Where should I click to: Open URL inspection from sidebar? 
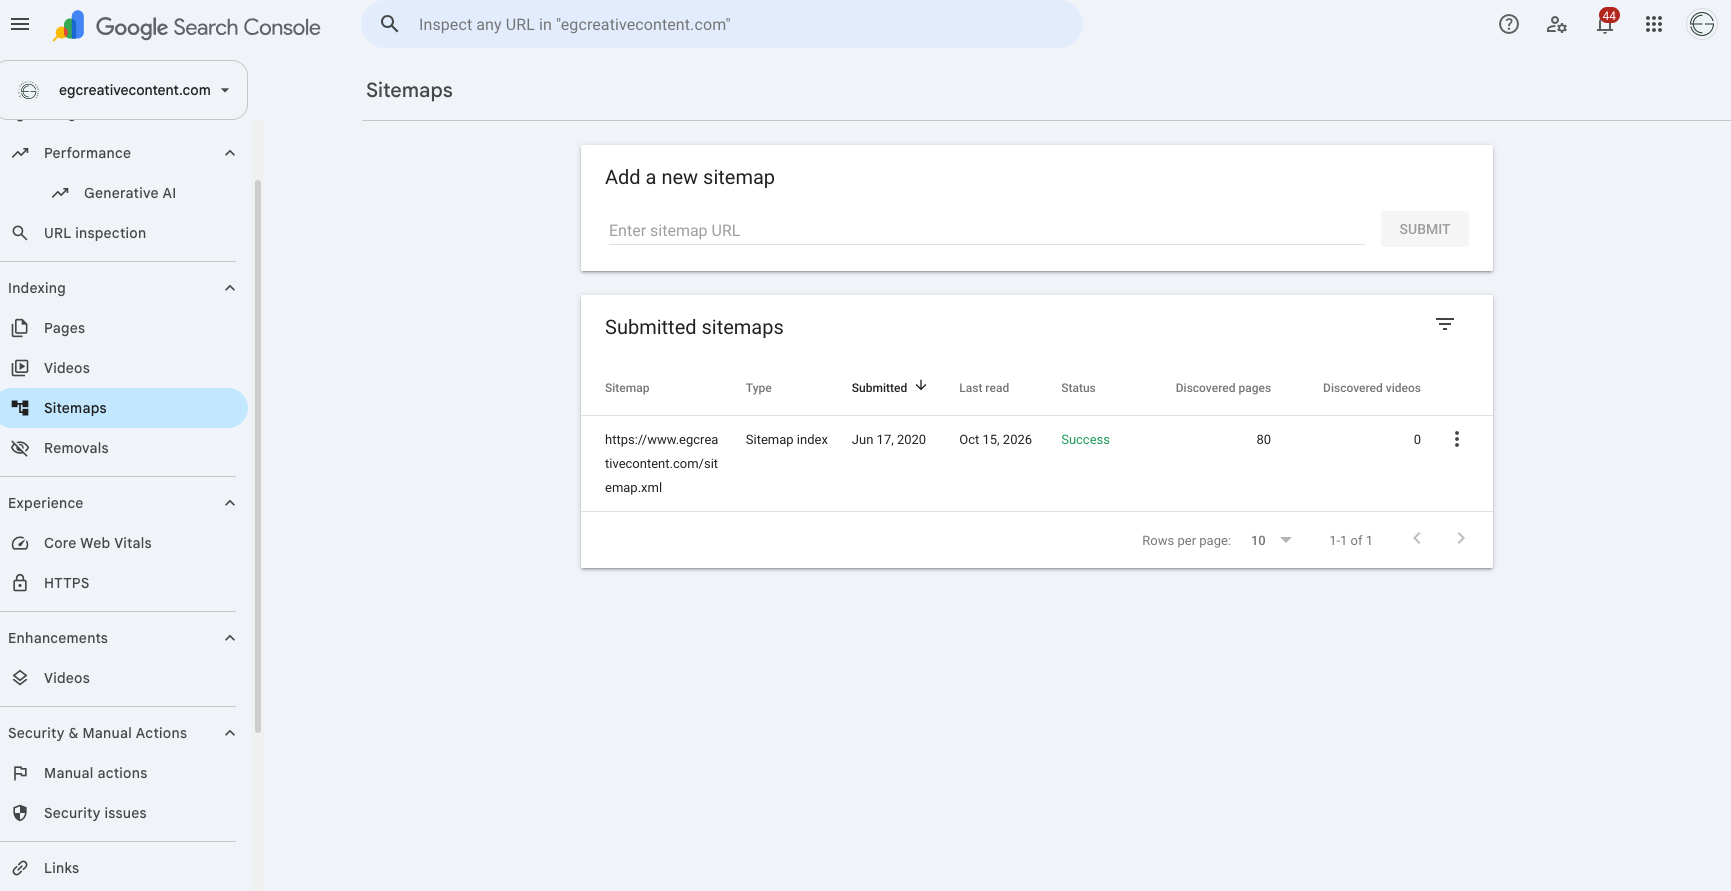[95, 233]
